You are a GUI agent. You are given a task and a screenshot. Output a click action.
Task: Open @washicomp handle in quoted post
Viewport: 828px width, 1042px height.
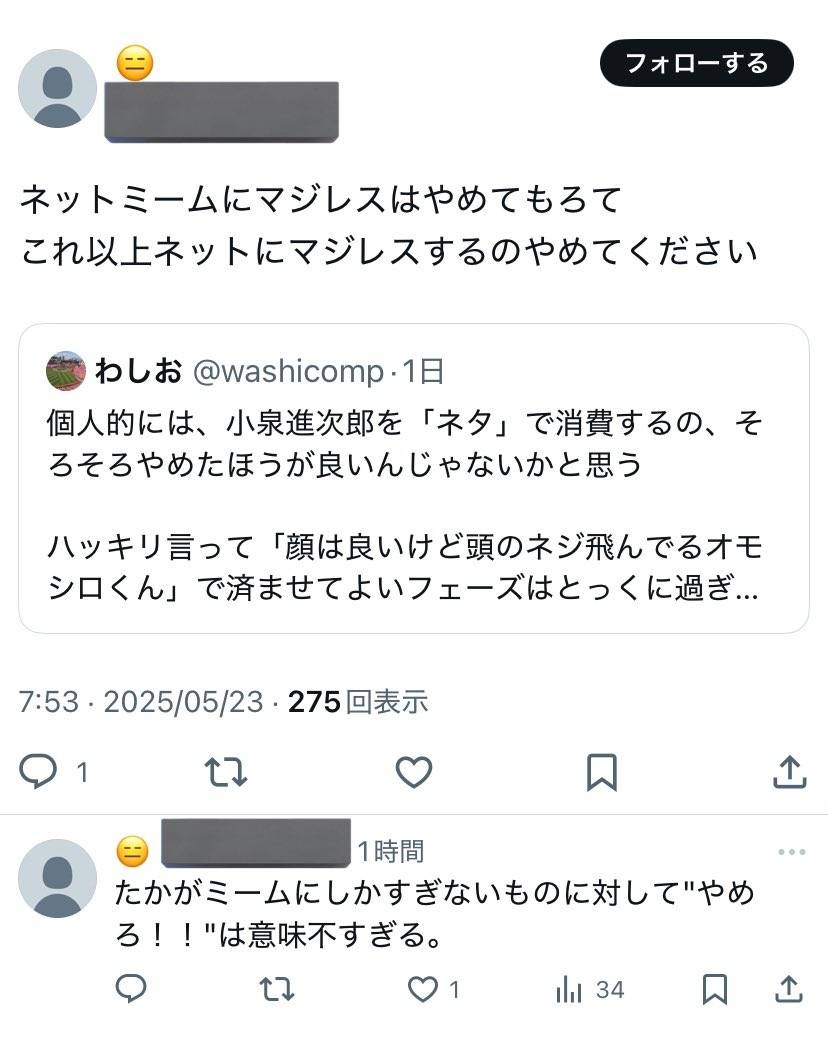pos(287,372)
